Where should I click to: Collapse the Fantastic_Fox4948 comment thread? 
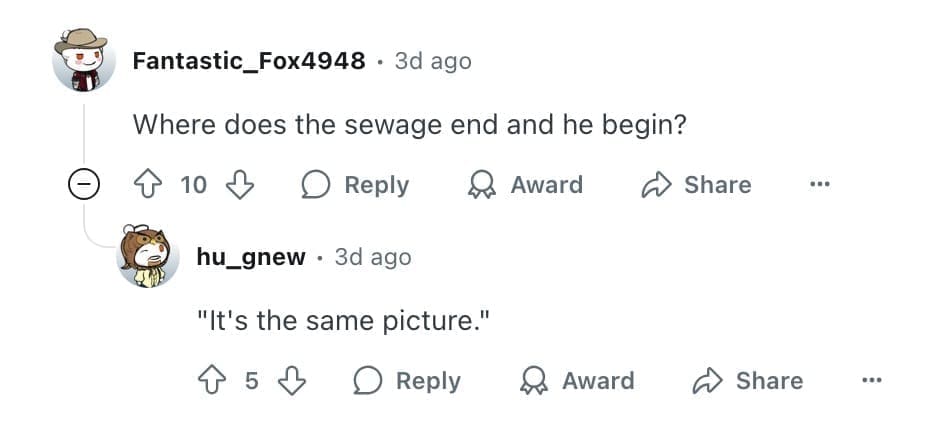pyautogui.click(x=85, y=185)
